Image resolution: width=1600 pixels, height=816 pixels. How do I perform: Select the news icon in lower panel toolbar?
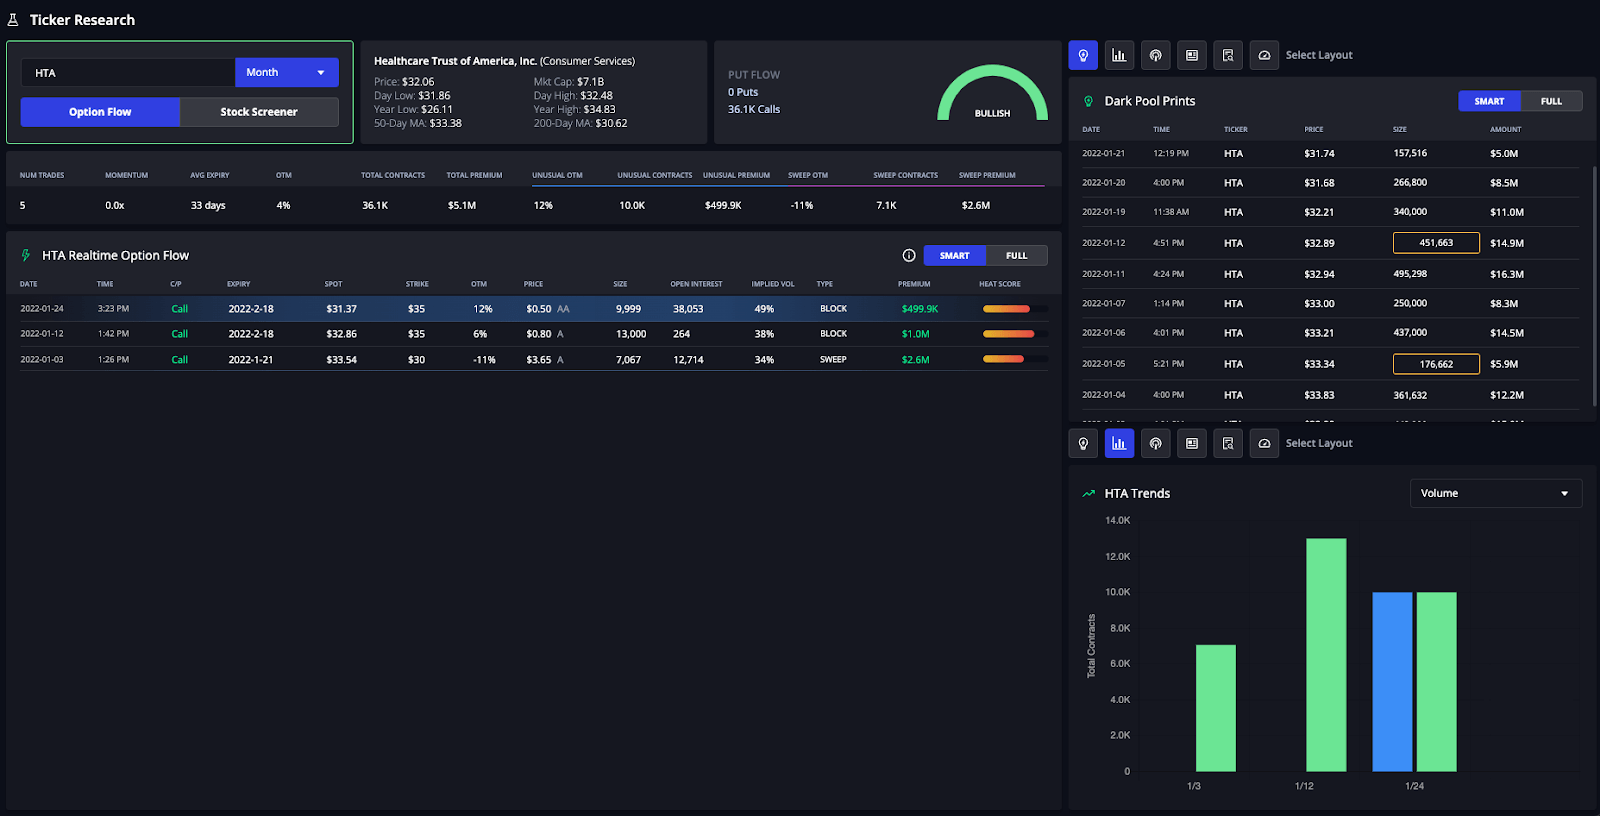click(1192, 443)
